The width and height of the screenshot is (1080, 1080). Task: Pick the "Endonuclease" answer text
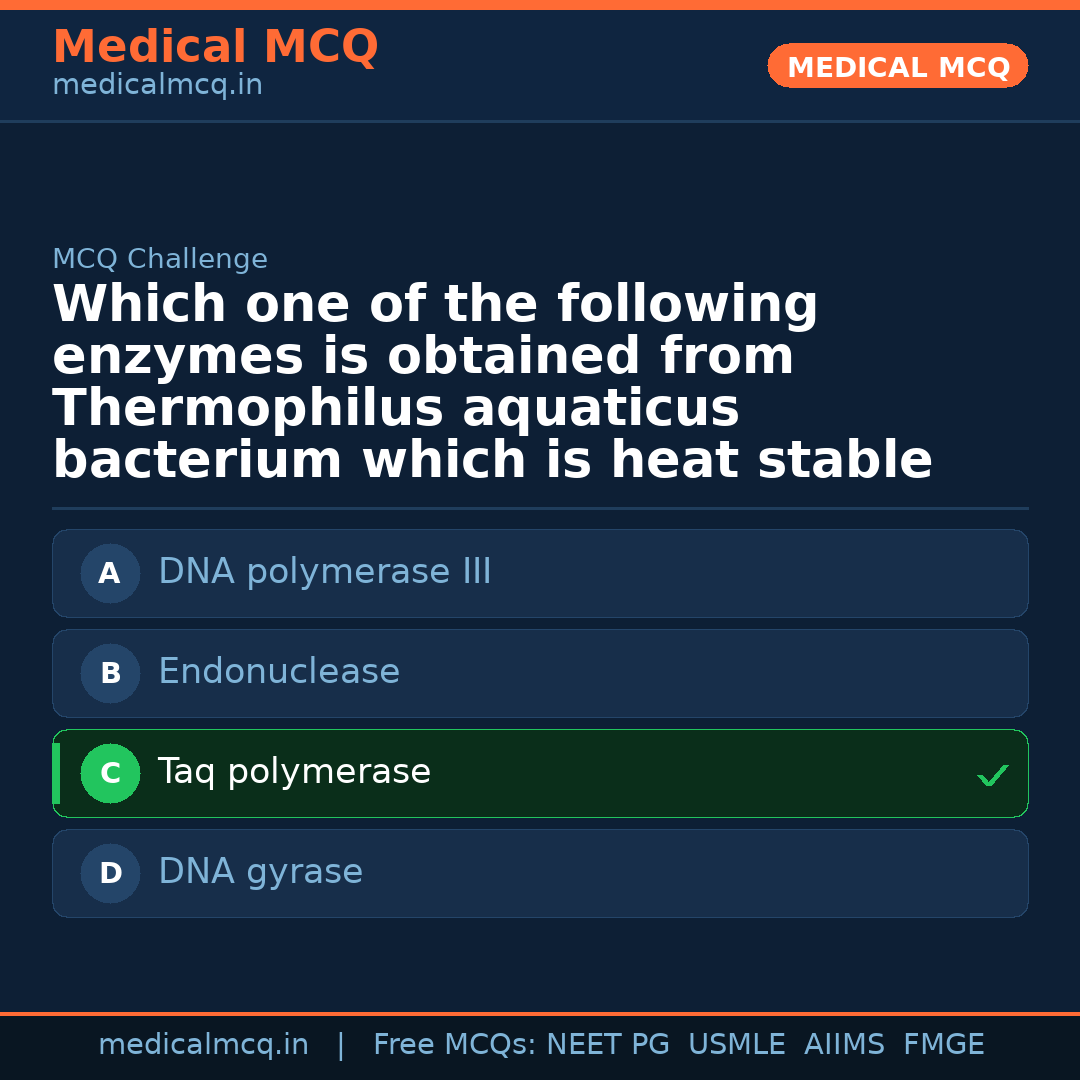click(x=279, y=672)
